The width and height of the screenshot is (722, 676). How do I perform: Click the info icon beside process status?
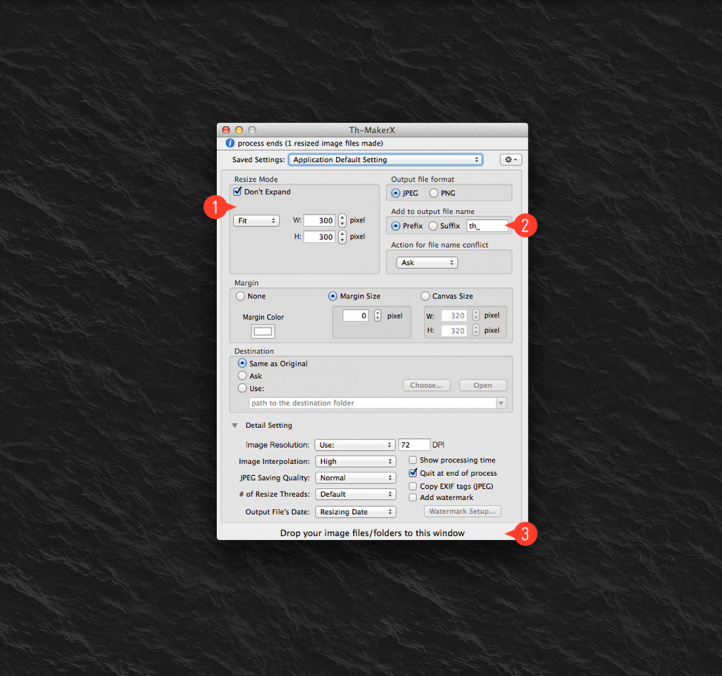(230, 143)
